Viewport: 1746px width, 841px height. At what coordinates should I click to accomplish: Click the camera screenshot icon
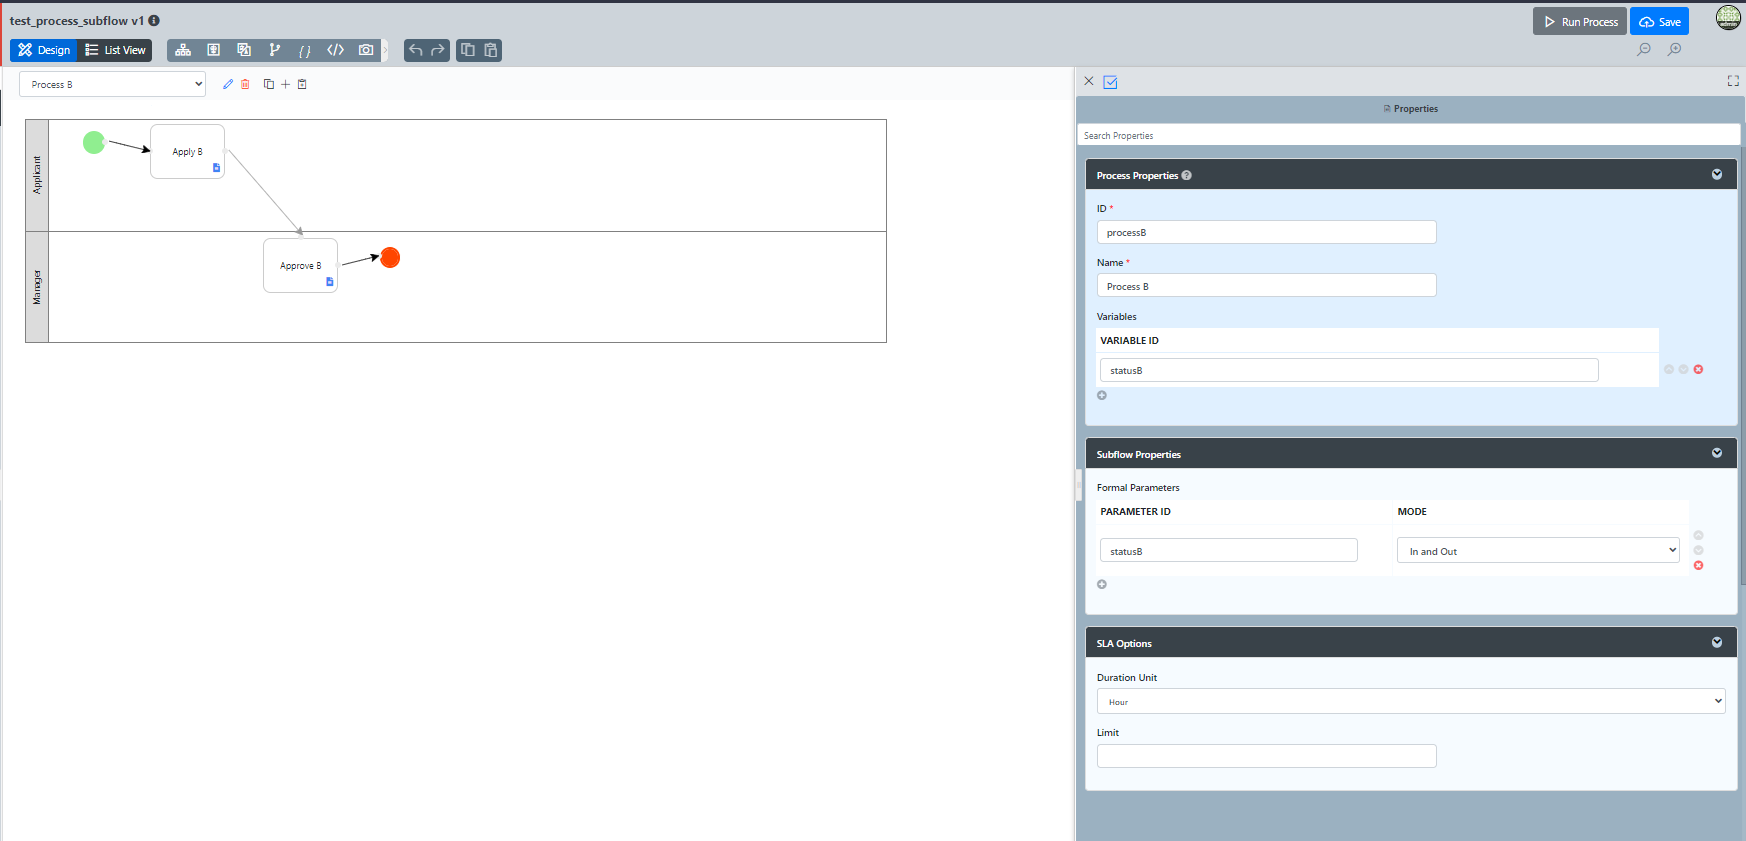click(x=366, y=50)
